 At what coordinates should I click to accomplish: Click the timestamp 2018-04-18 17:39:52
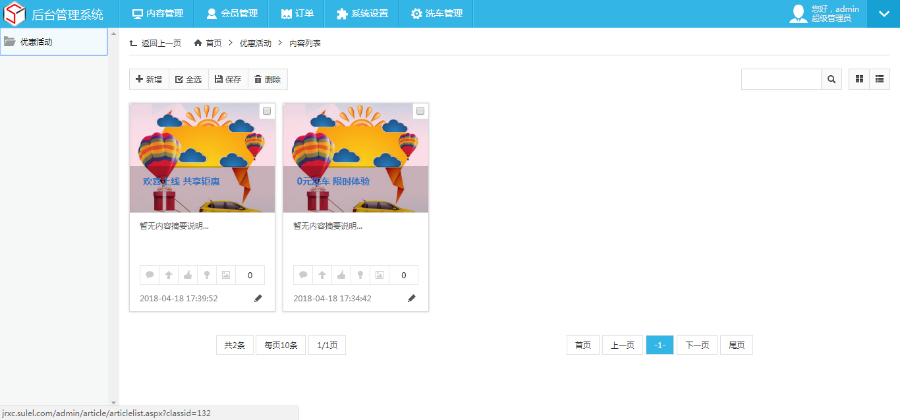[x=179, y=298]
